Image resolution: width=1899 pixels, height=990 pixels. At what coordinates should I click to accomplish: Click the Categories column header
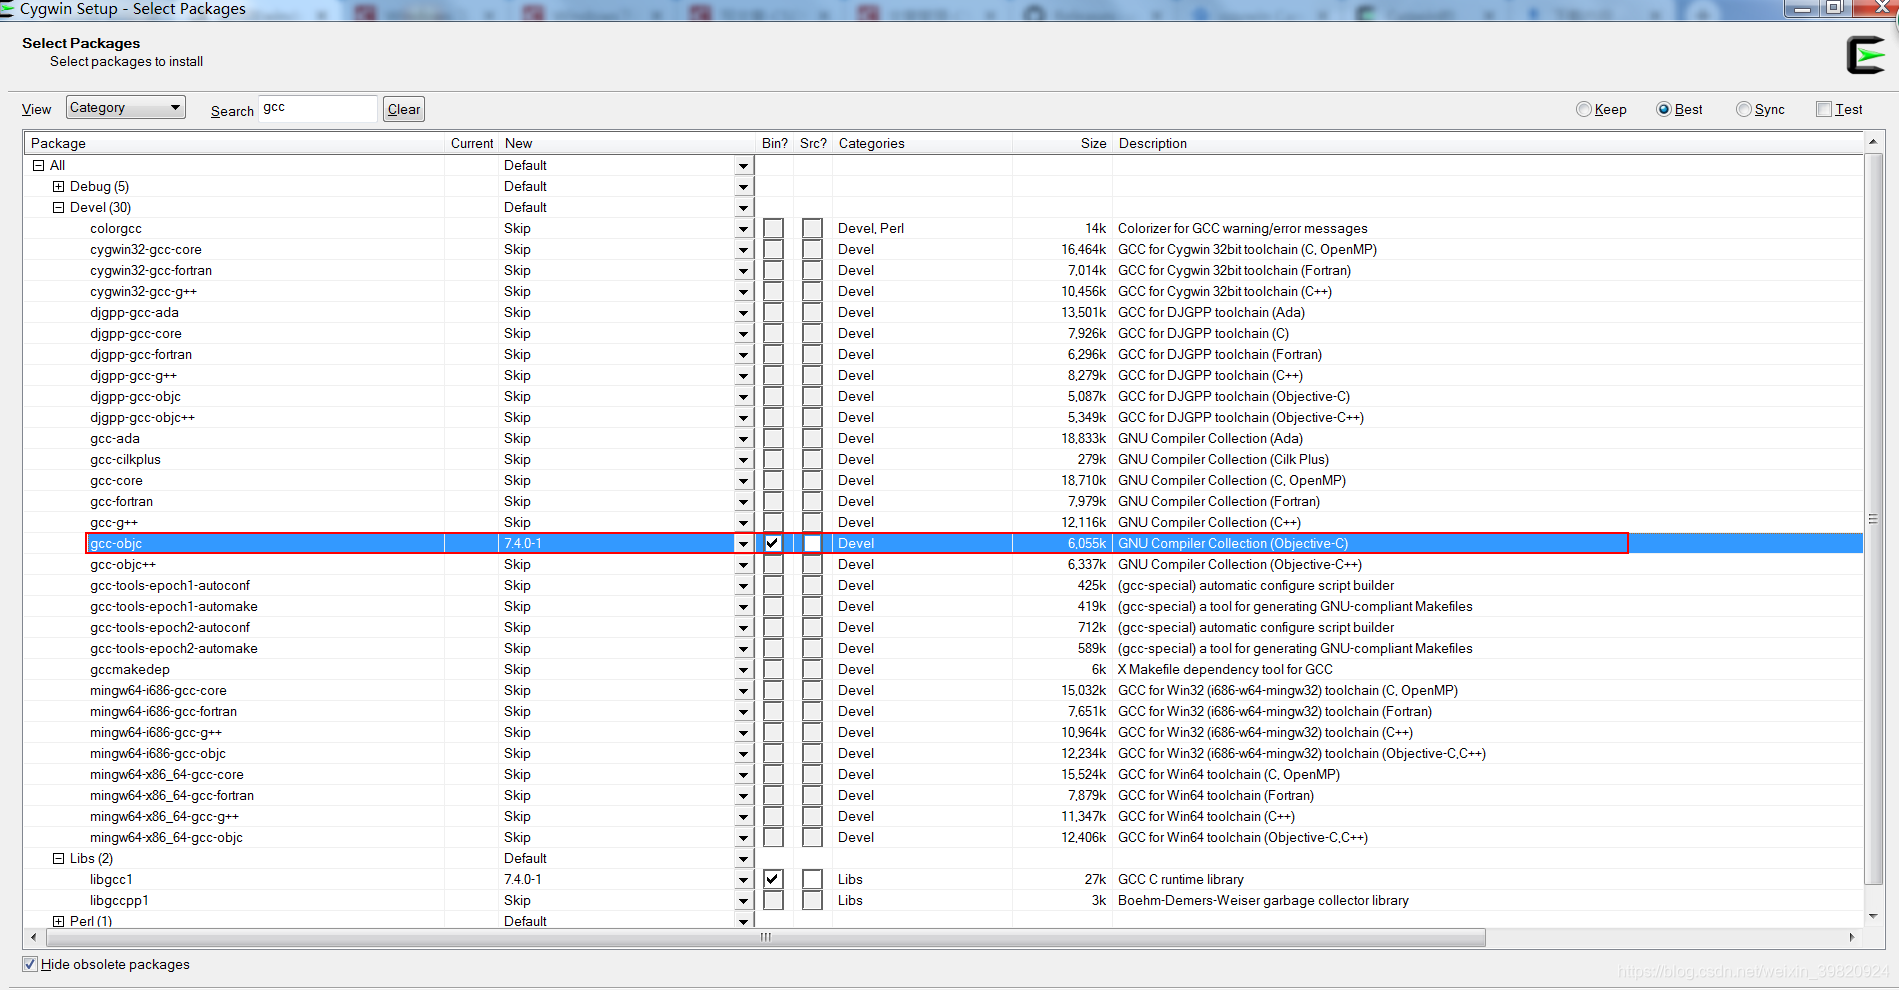[x=922, y=143]
